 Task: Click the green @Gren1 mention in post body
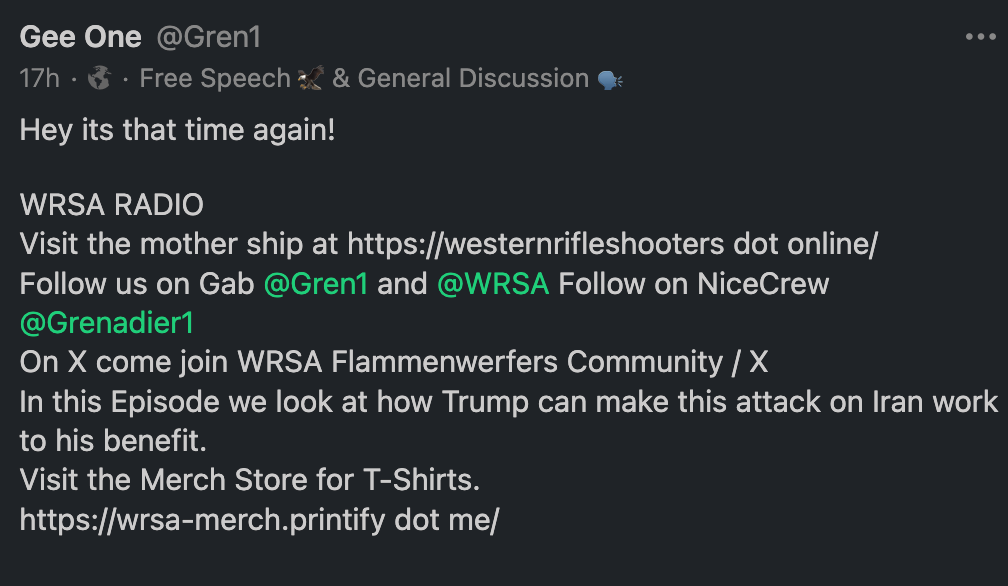(x=316, y=284)
